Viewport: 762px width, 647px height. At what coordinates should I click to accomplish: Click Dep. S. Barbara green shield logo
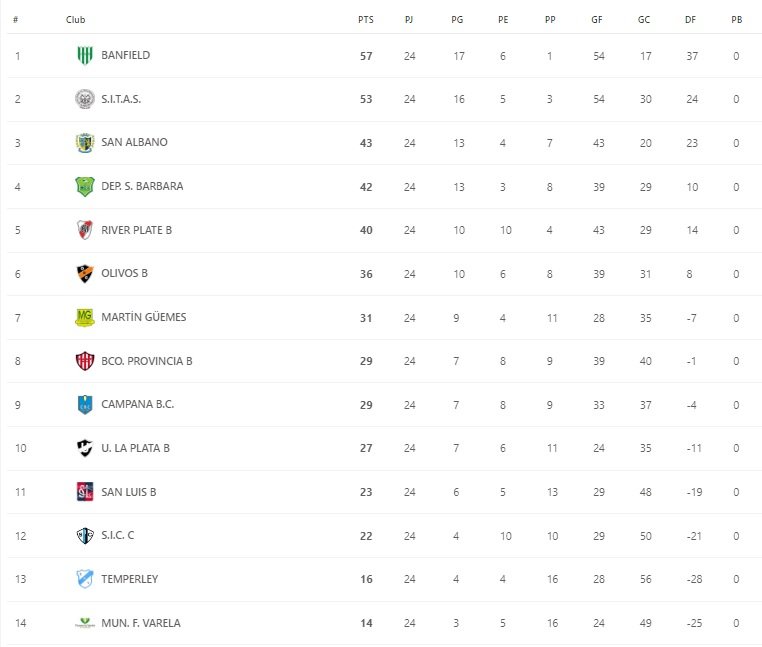click(85, 186)
